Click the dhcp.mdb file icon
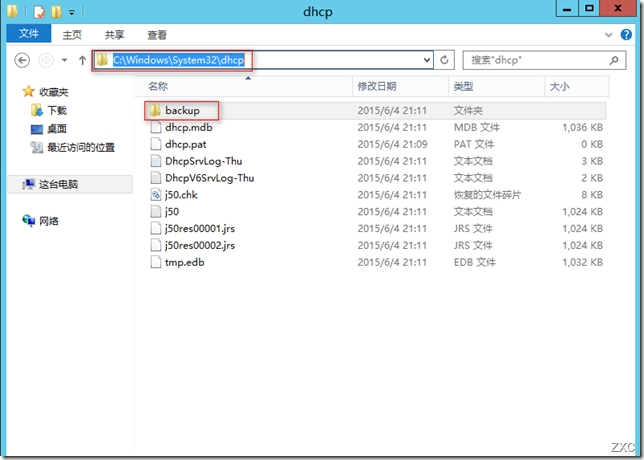Image resolution: width=644 pixels, height=460 pixels. (x=156, y=127)
